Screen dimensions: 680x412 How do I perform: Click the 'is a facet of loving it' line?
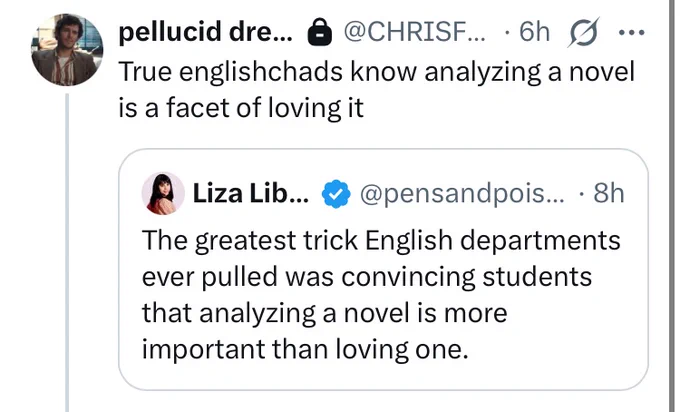tap(241, 108)
